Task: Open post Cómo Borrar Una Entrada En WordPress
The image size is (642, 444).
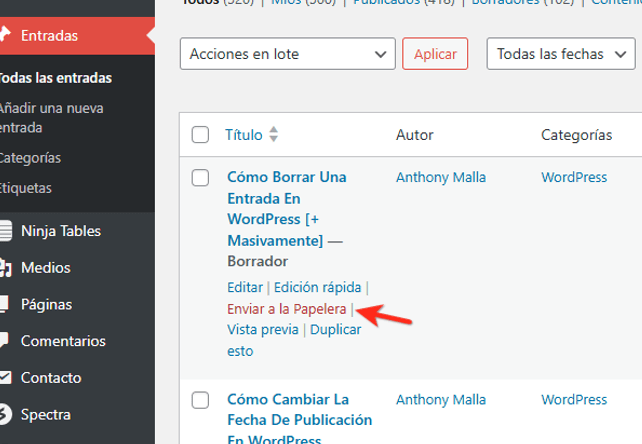Action: (287, 209)
